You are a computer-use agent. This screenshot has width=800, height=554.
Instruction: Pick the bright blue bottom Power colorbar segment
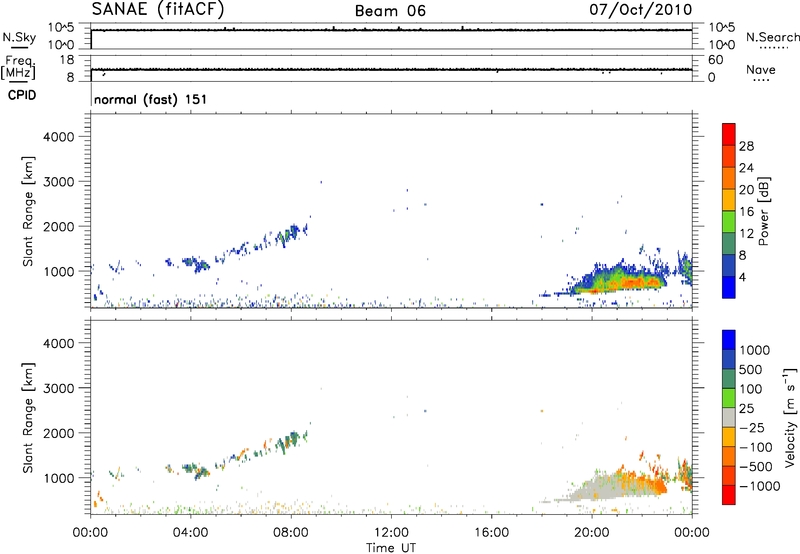[x=729, y=287]
